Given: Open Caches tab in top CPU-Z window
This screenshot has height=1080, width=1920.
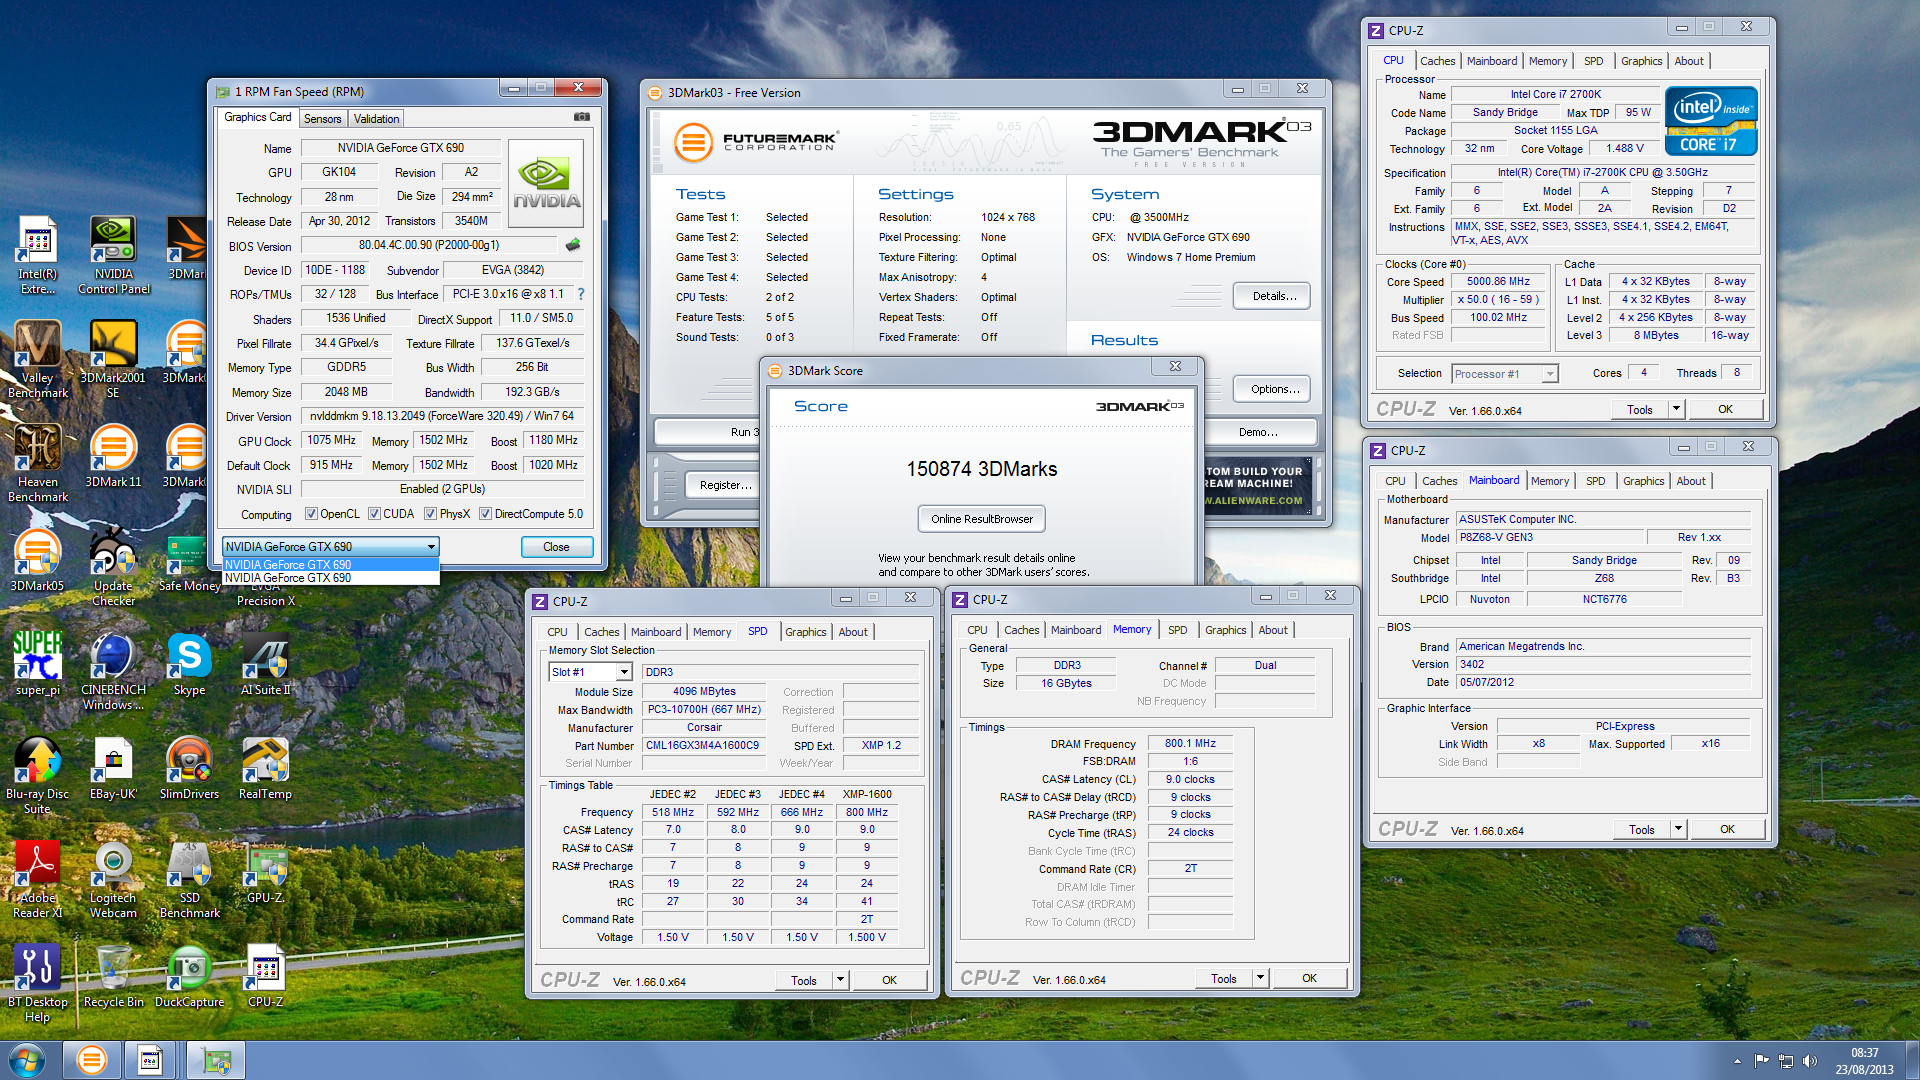Looking at the screenshot, I should click(x=1437, y=61).
